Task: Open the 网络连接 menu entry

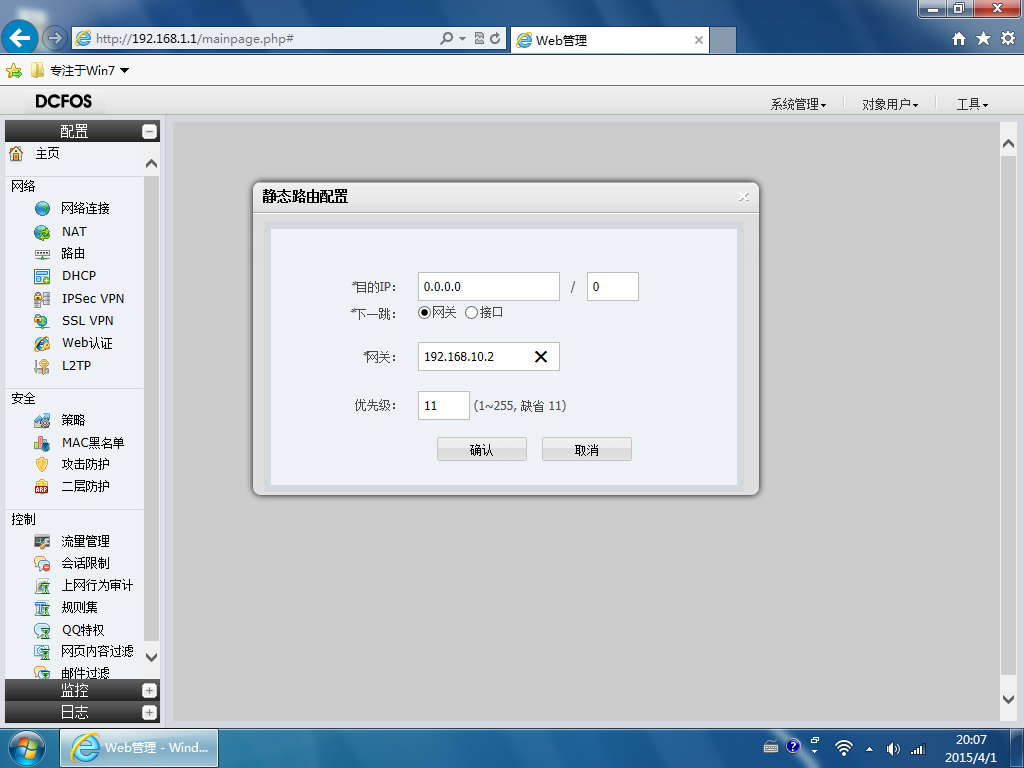Action: tap(86, 208)
